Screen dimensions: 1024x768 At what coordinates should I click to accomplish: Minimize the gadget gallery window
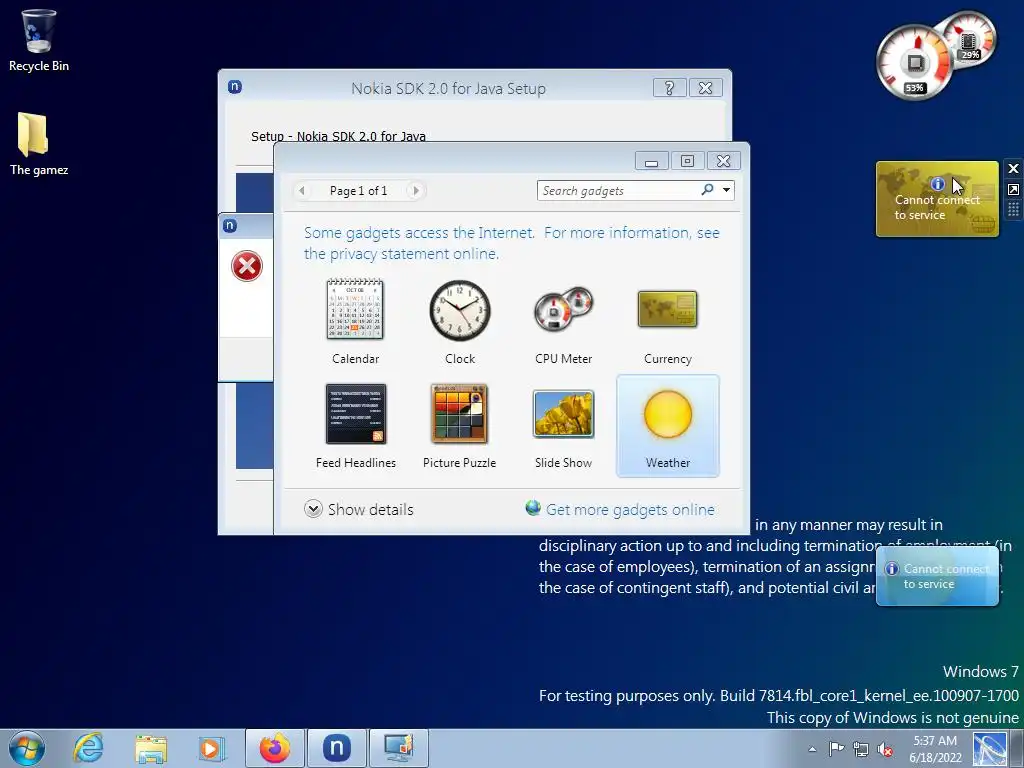point(651,161)
